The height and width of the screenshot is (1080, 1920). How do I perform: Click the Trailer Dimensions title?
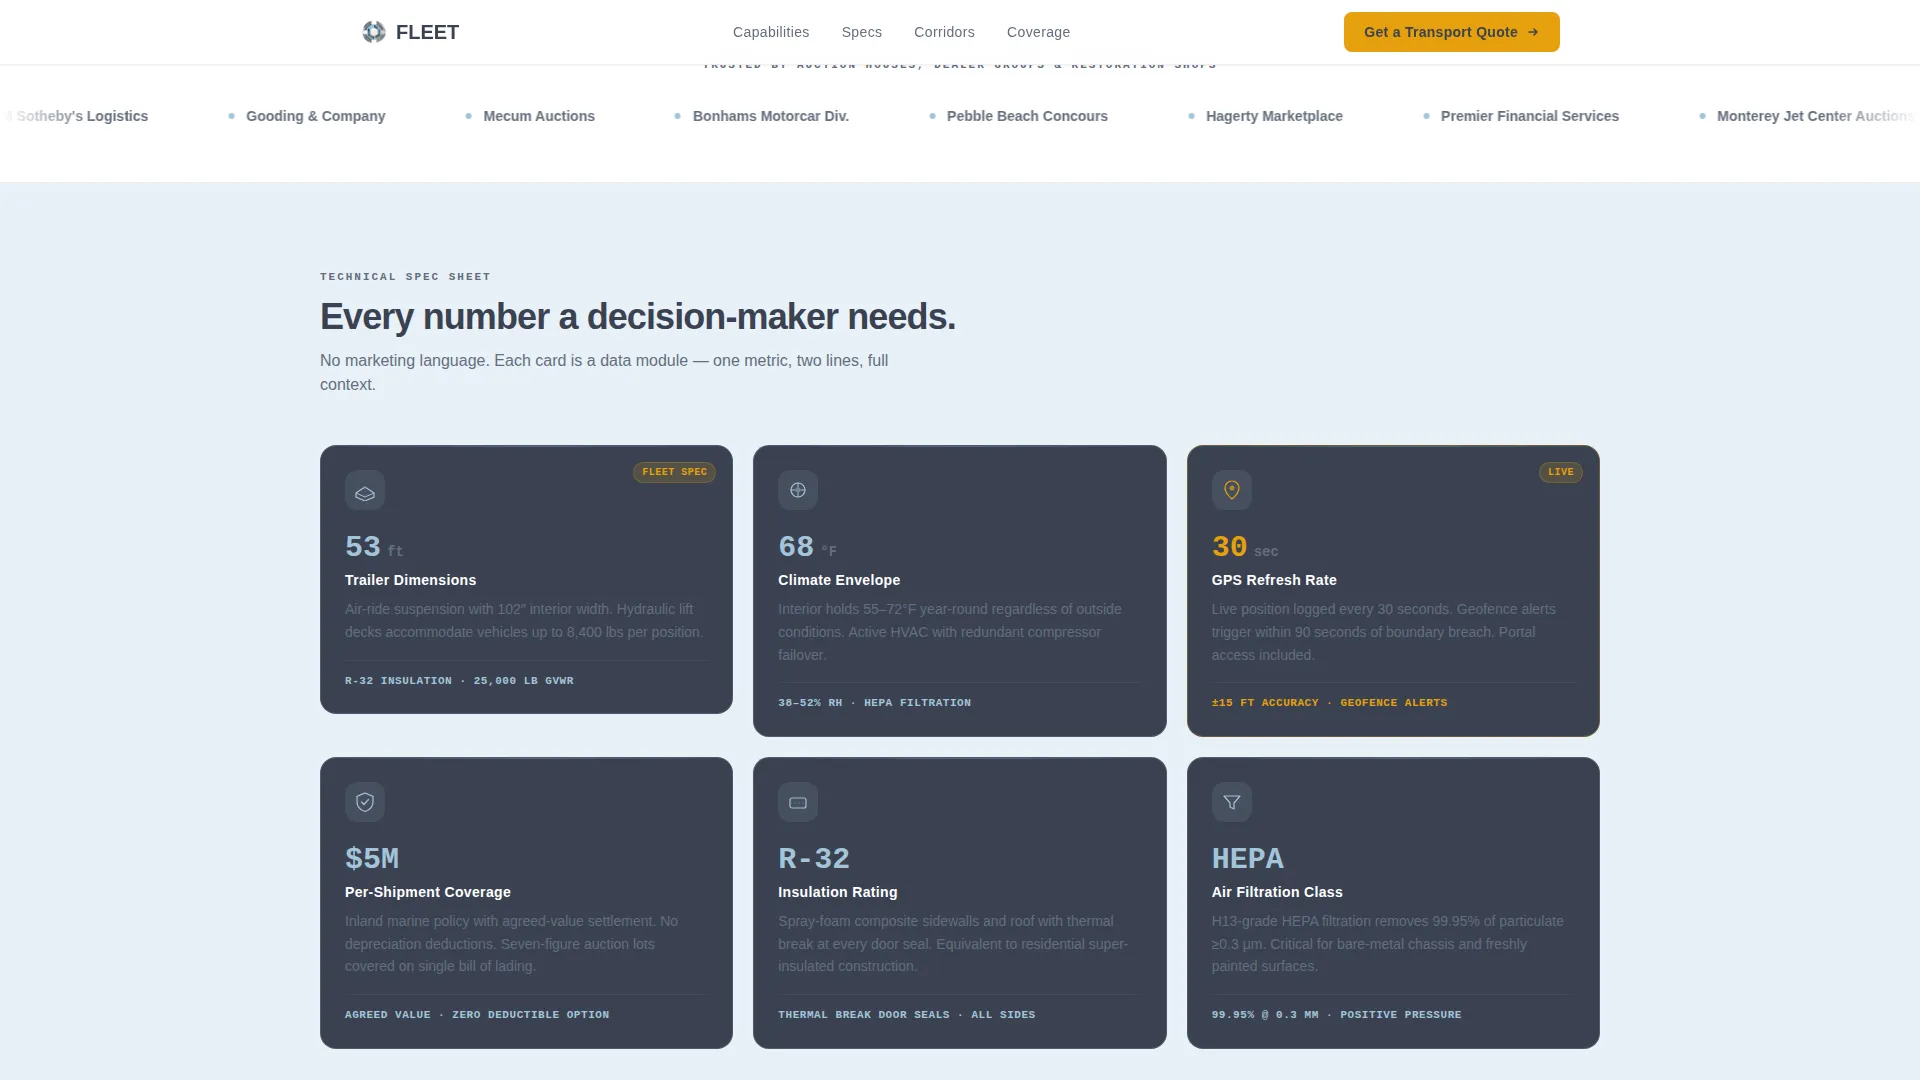(410, 580)
